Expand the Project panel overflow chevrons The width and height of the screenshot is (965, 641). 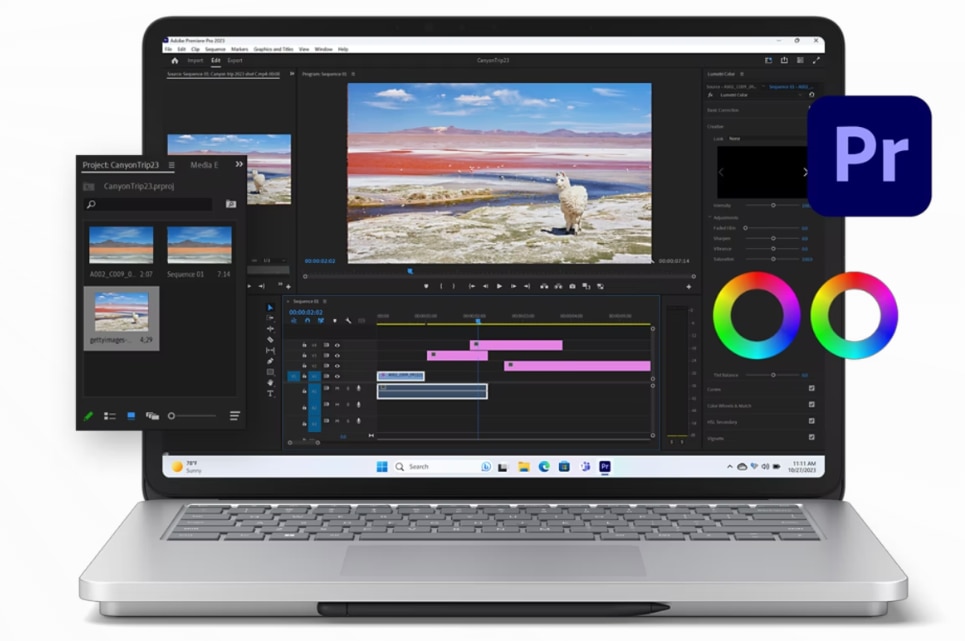239,164
